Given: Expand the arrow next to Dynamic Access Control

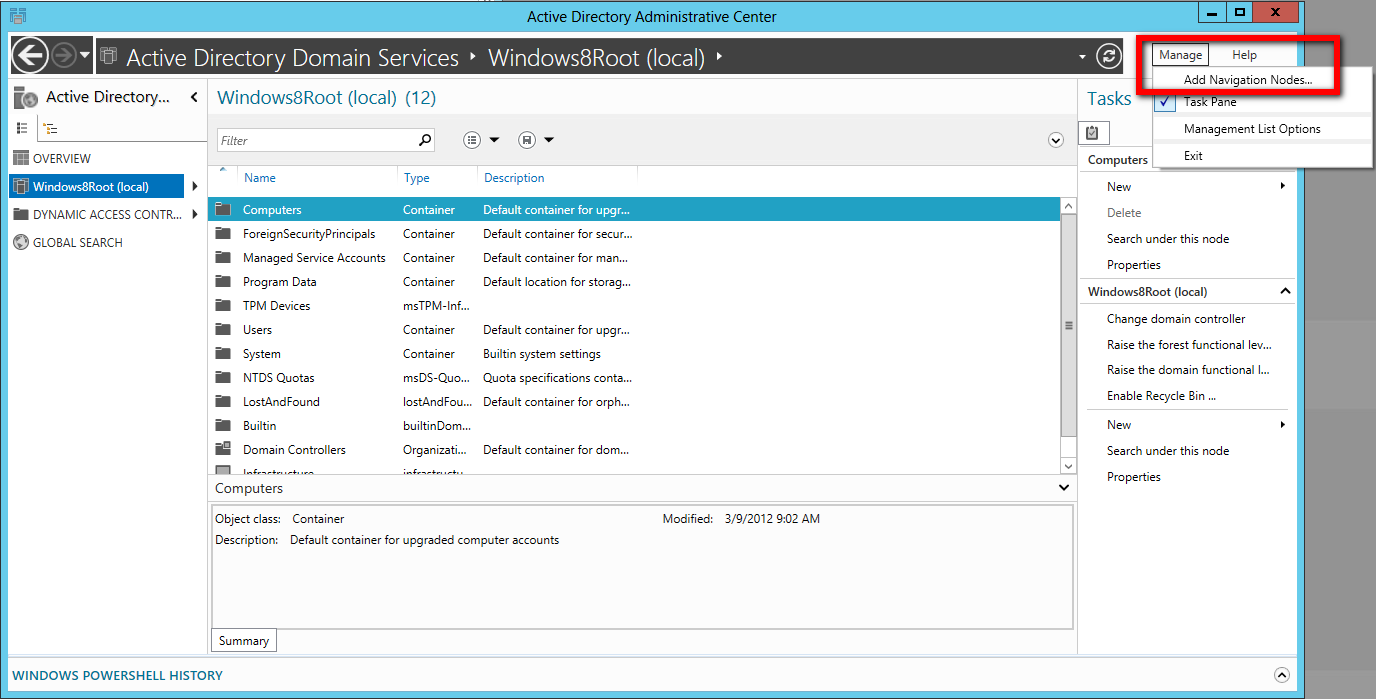Looking at the screenshot, I should click(x=195, y=215).
